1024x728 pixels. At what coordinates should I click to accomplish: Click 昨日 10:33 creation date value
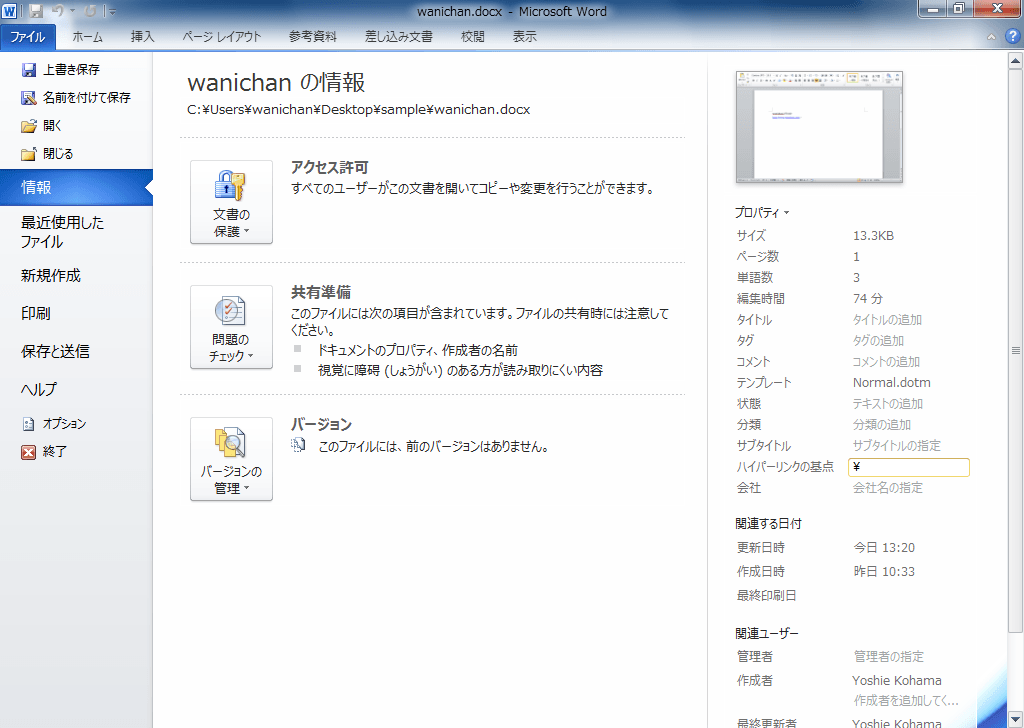click(884, 571)
